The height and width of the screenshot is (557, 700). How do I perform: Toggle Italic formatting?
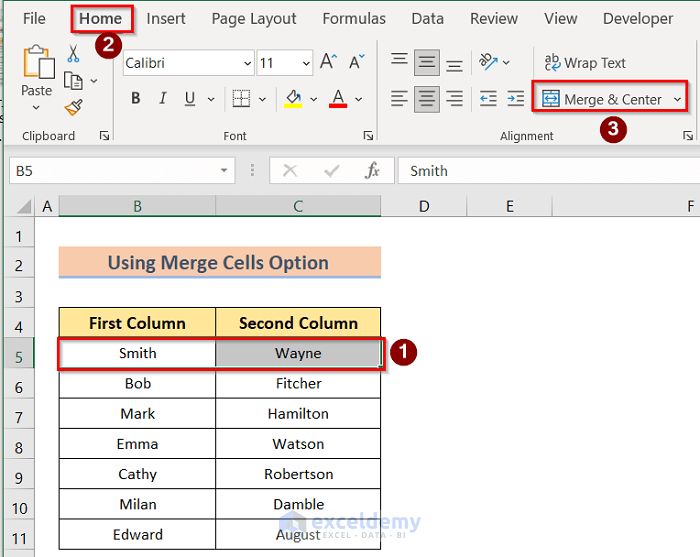(163, 99)
